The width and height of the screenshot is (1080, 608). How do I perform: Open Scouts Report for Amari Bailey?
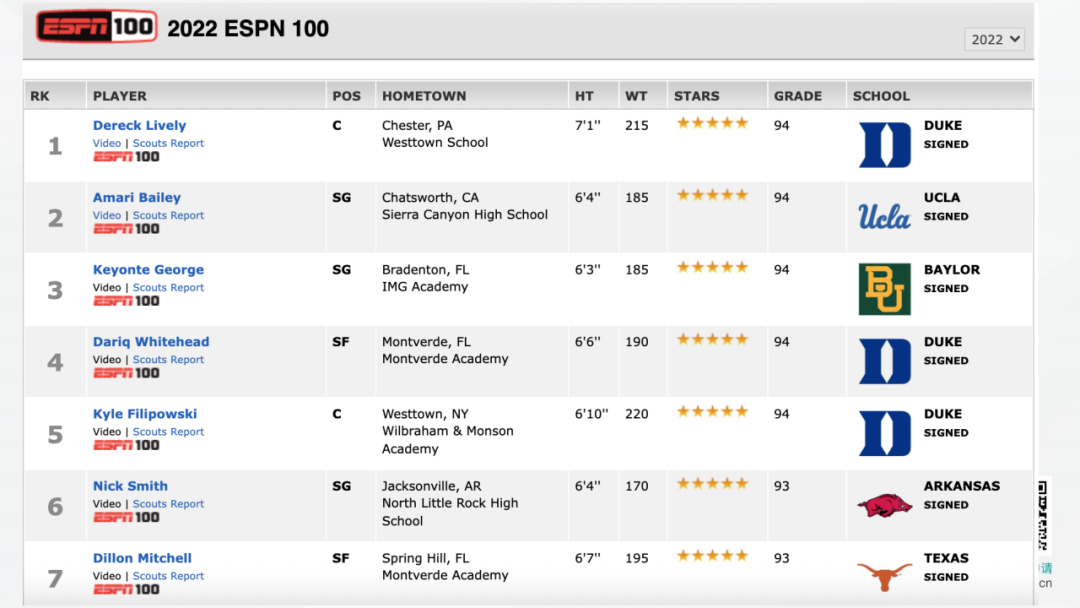click(x=168, y=215)
